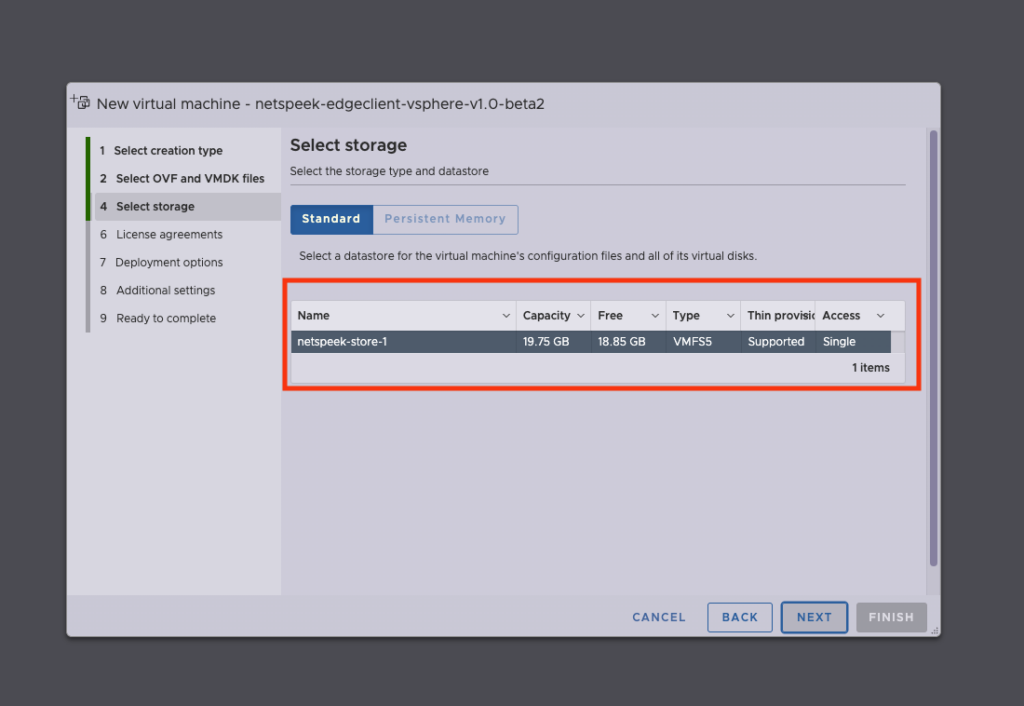
Task: Open the Access column dropdown chevron
Action: (880, 316)
